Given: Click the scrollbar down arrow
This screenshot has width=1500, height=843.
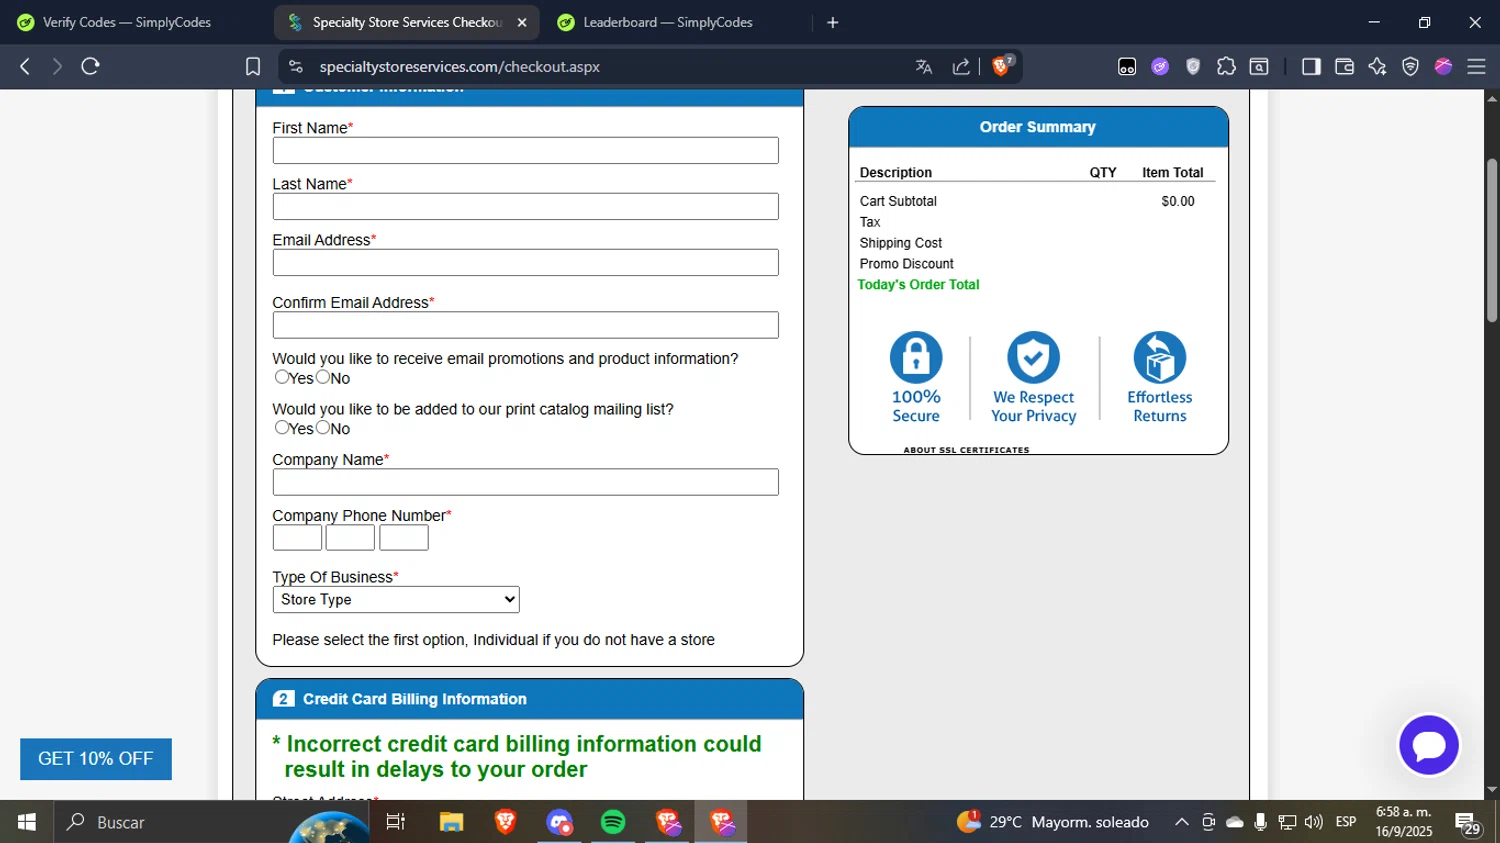Looking at the screenshot, I should [x=1491, y=790].
